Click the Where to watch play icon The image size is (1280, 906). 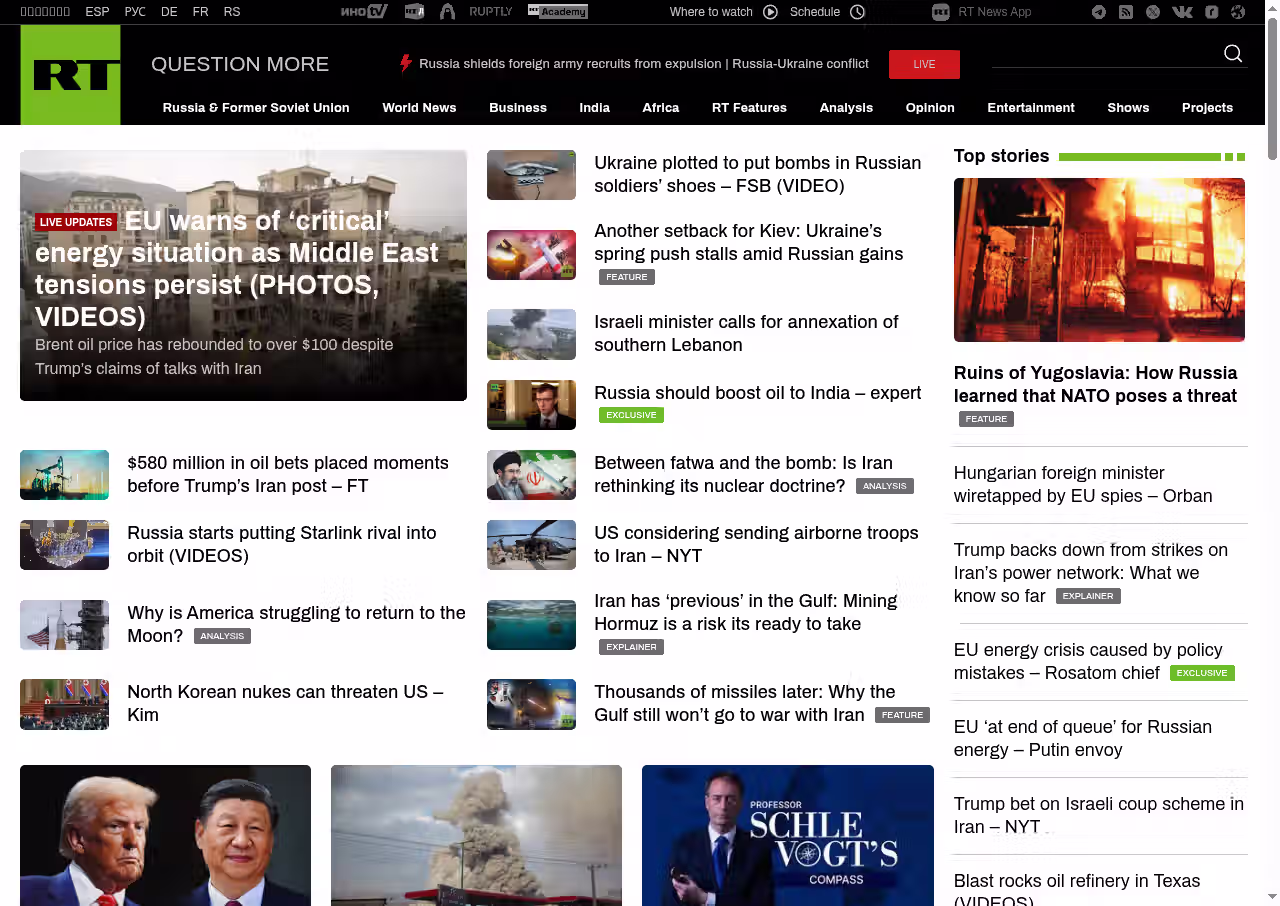770,12
